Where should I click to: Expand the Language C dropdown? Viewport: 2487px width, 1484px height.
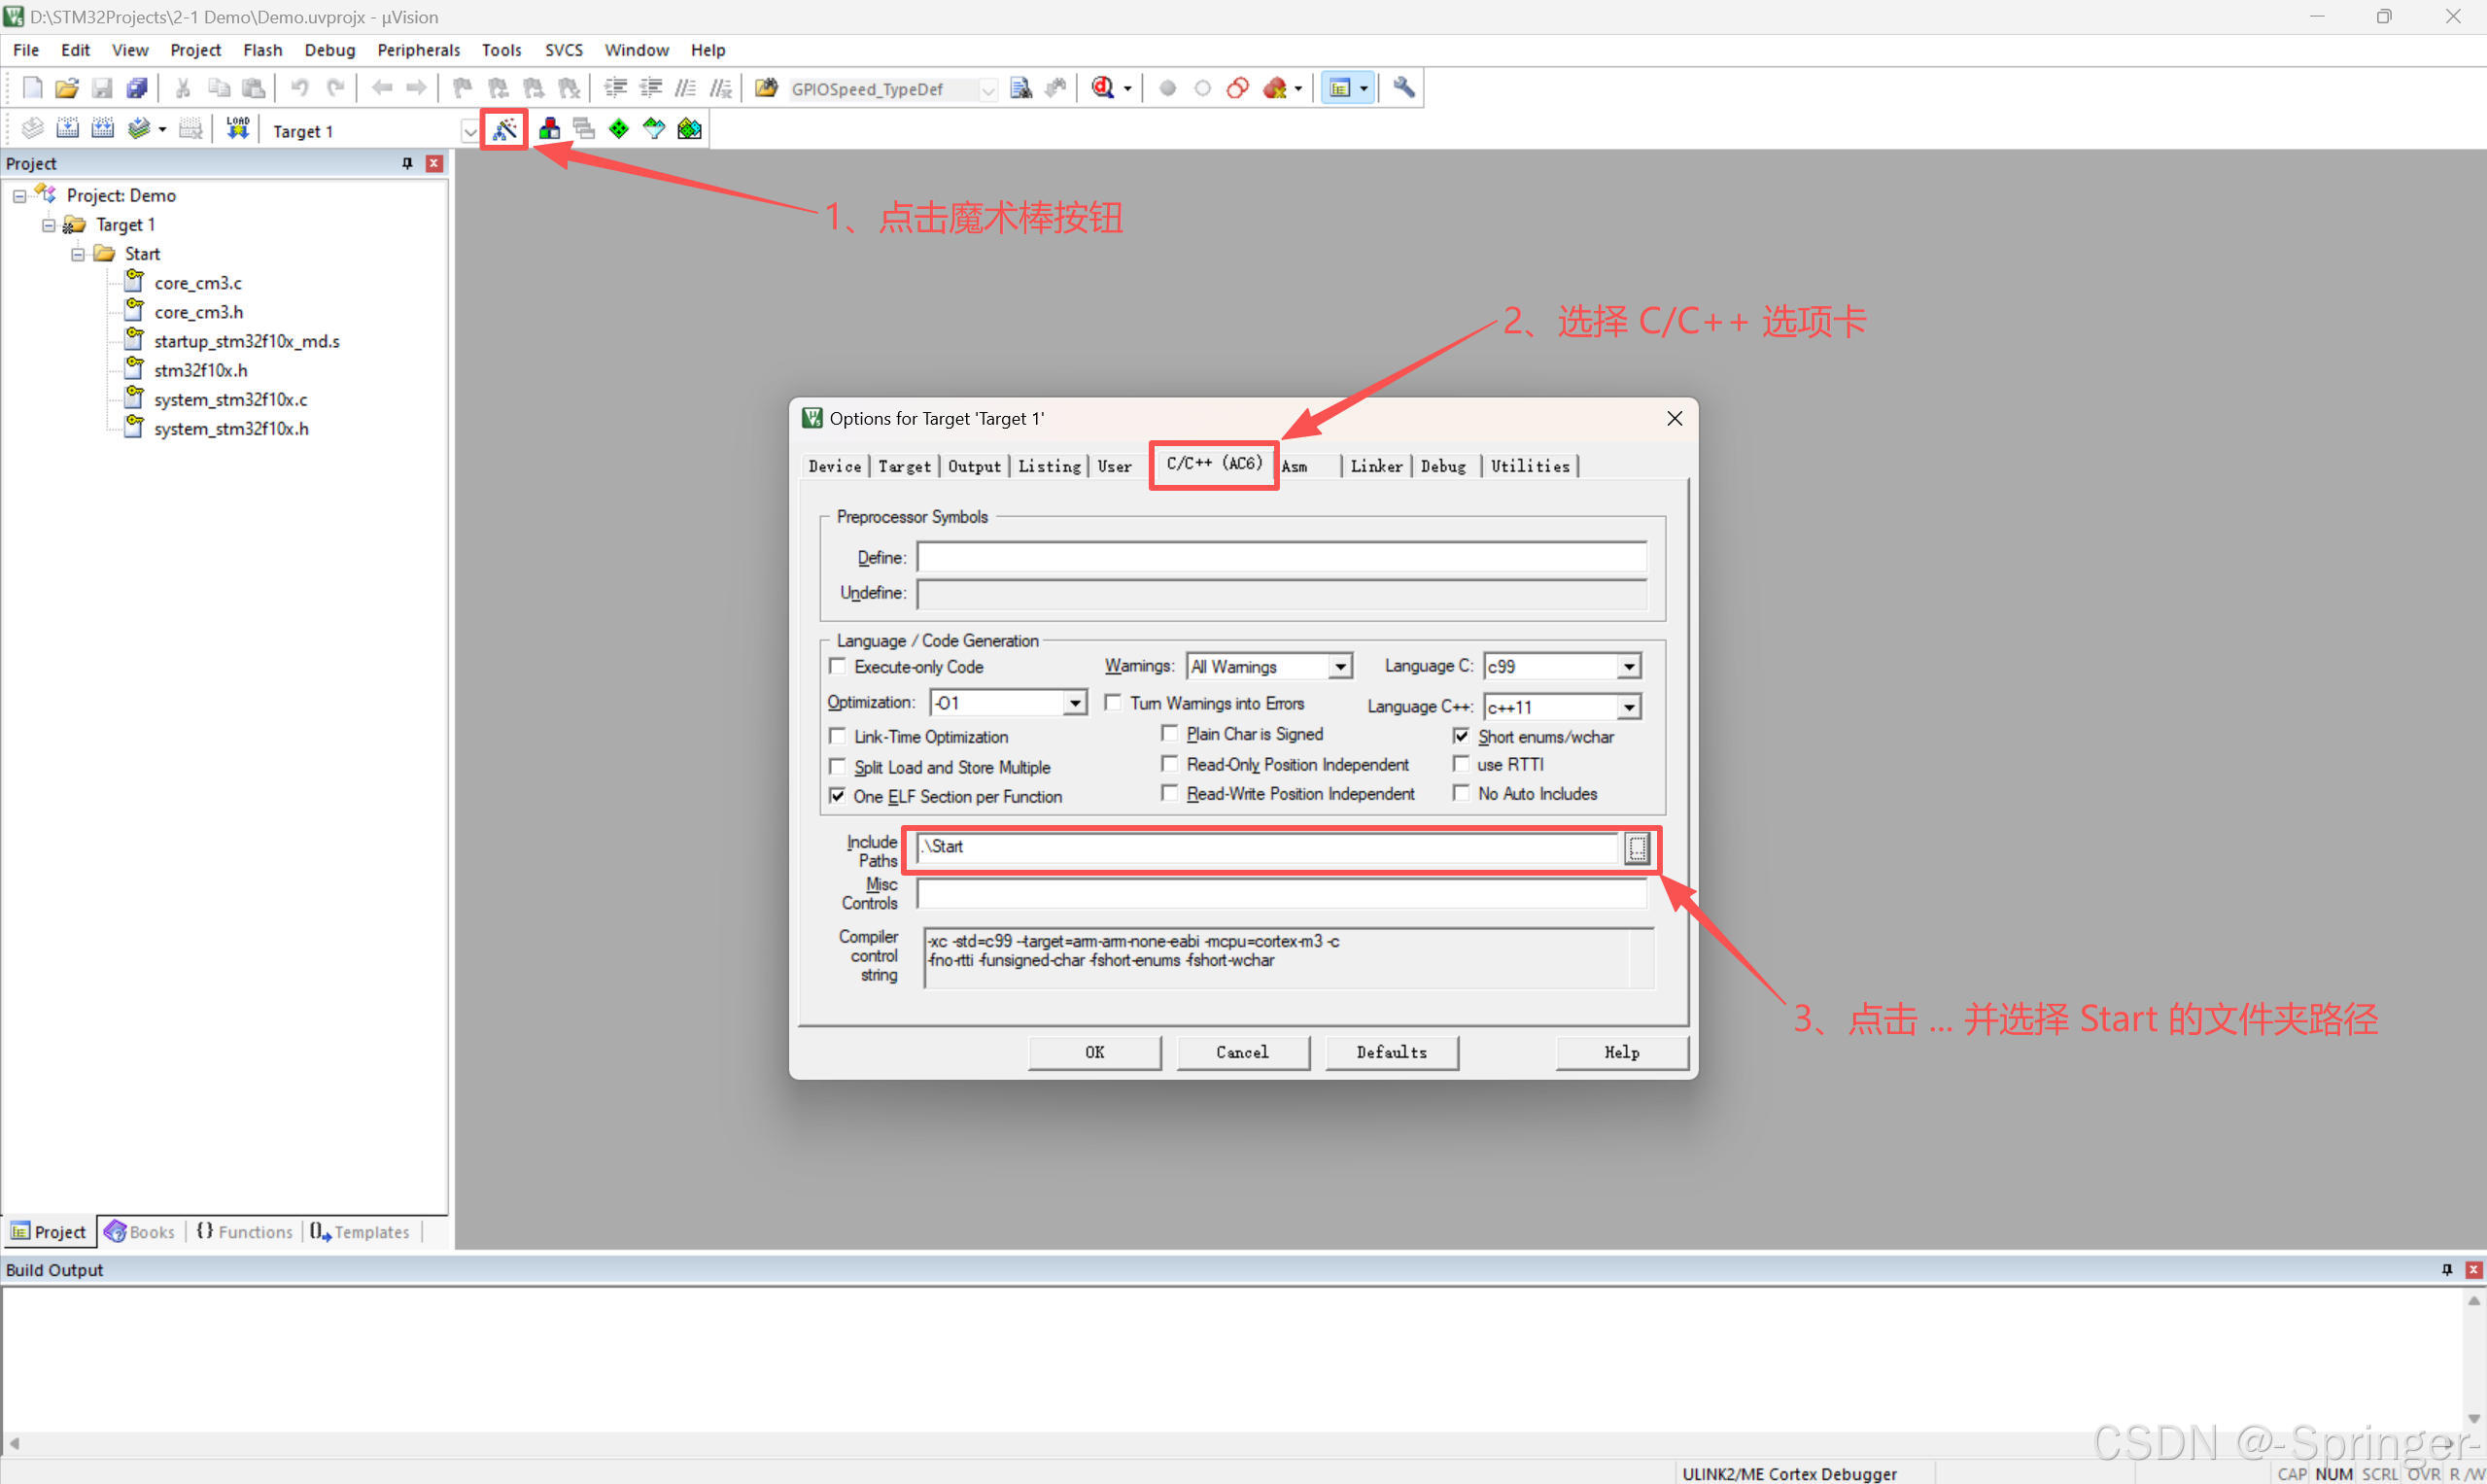coord(1629,666)
